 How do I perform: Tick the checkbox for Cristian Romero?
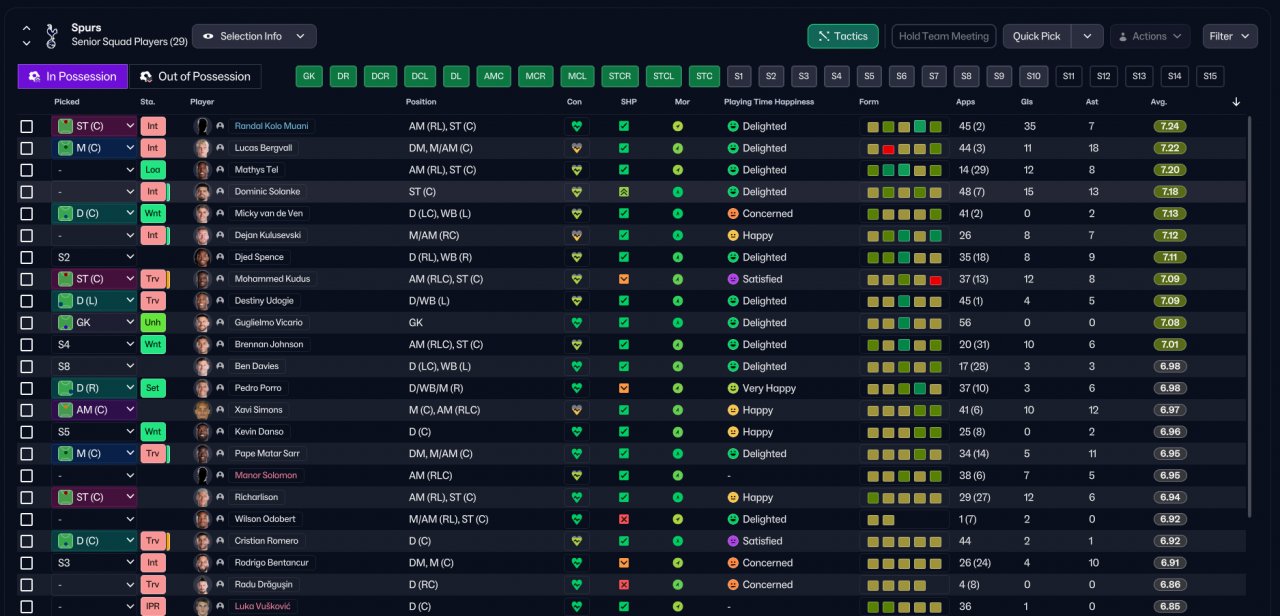click(27, 541)
